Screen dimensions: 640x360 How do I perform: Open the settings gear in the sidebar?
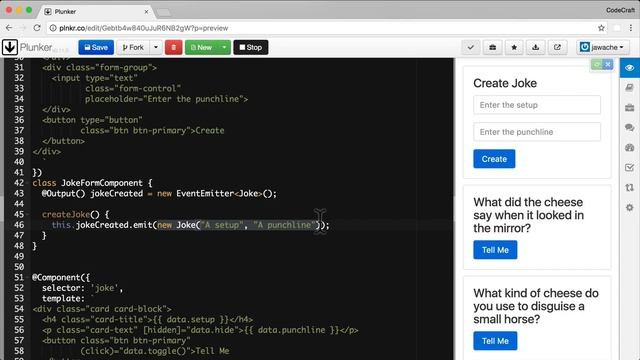tap(629, 207)
